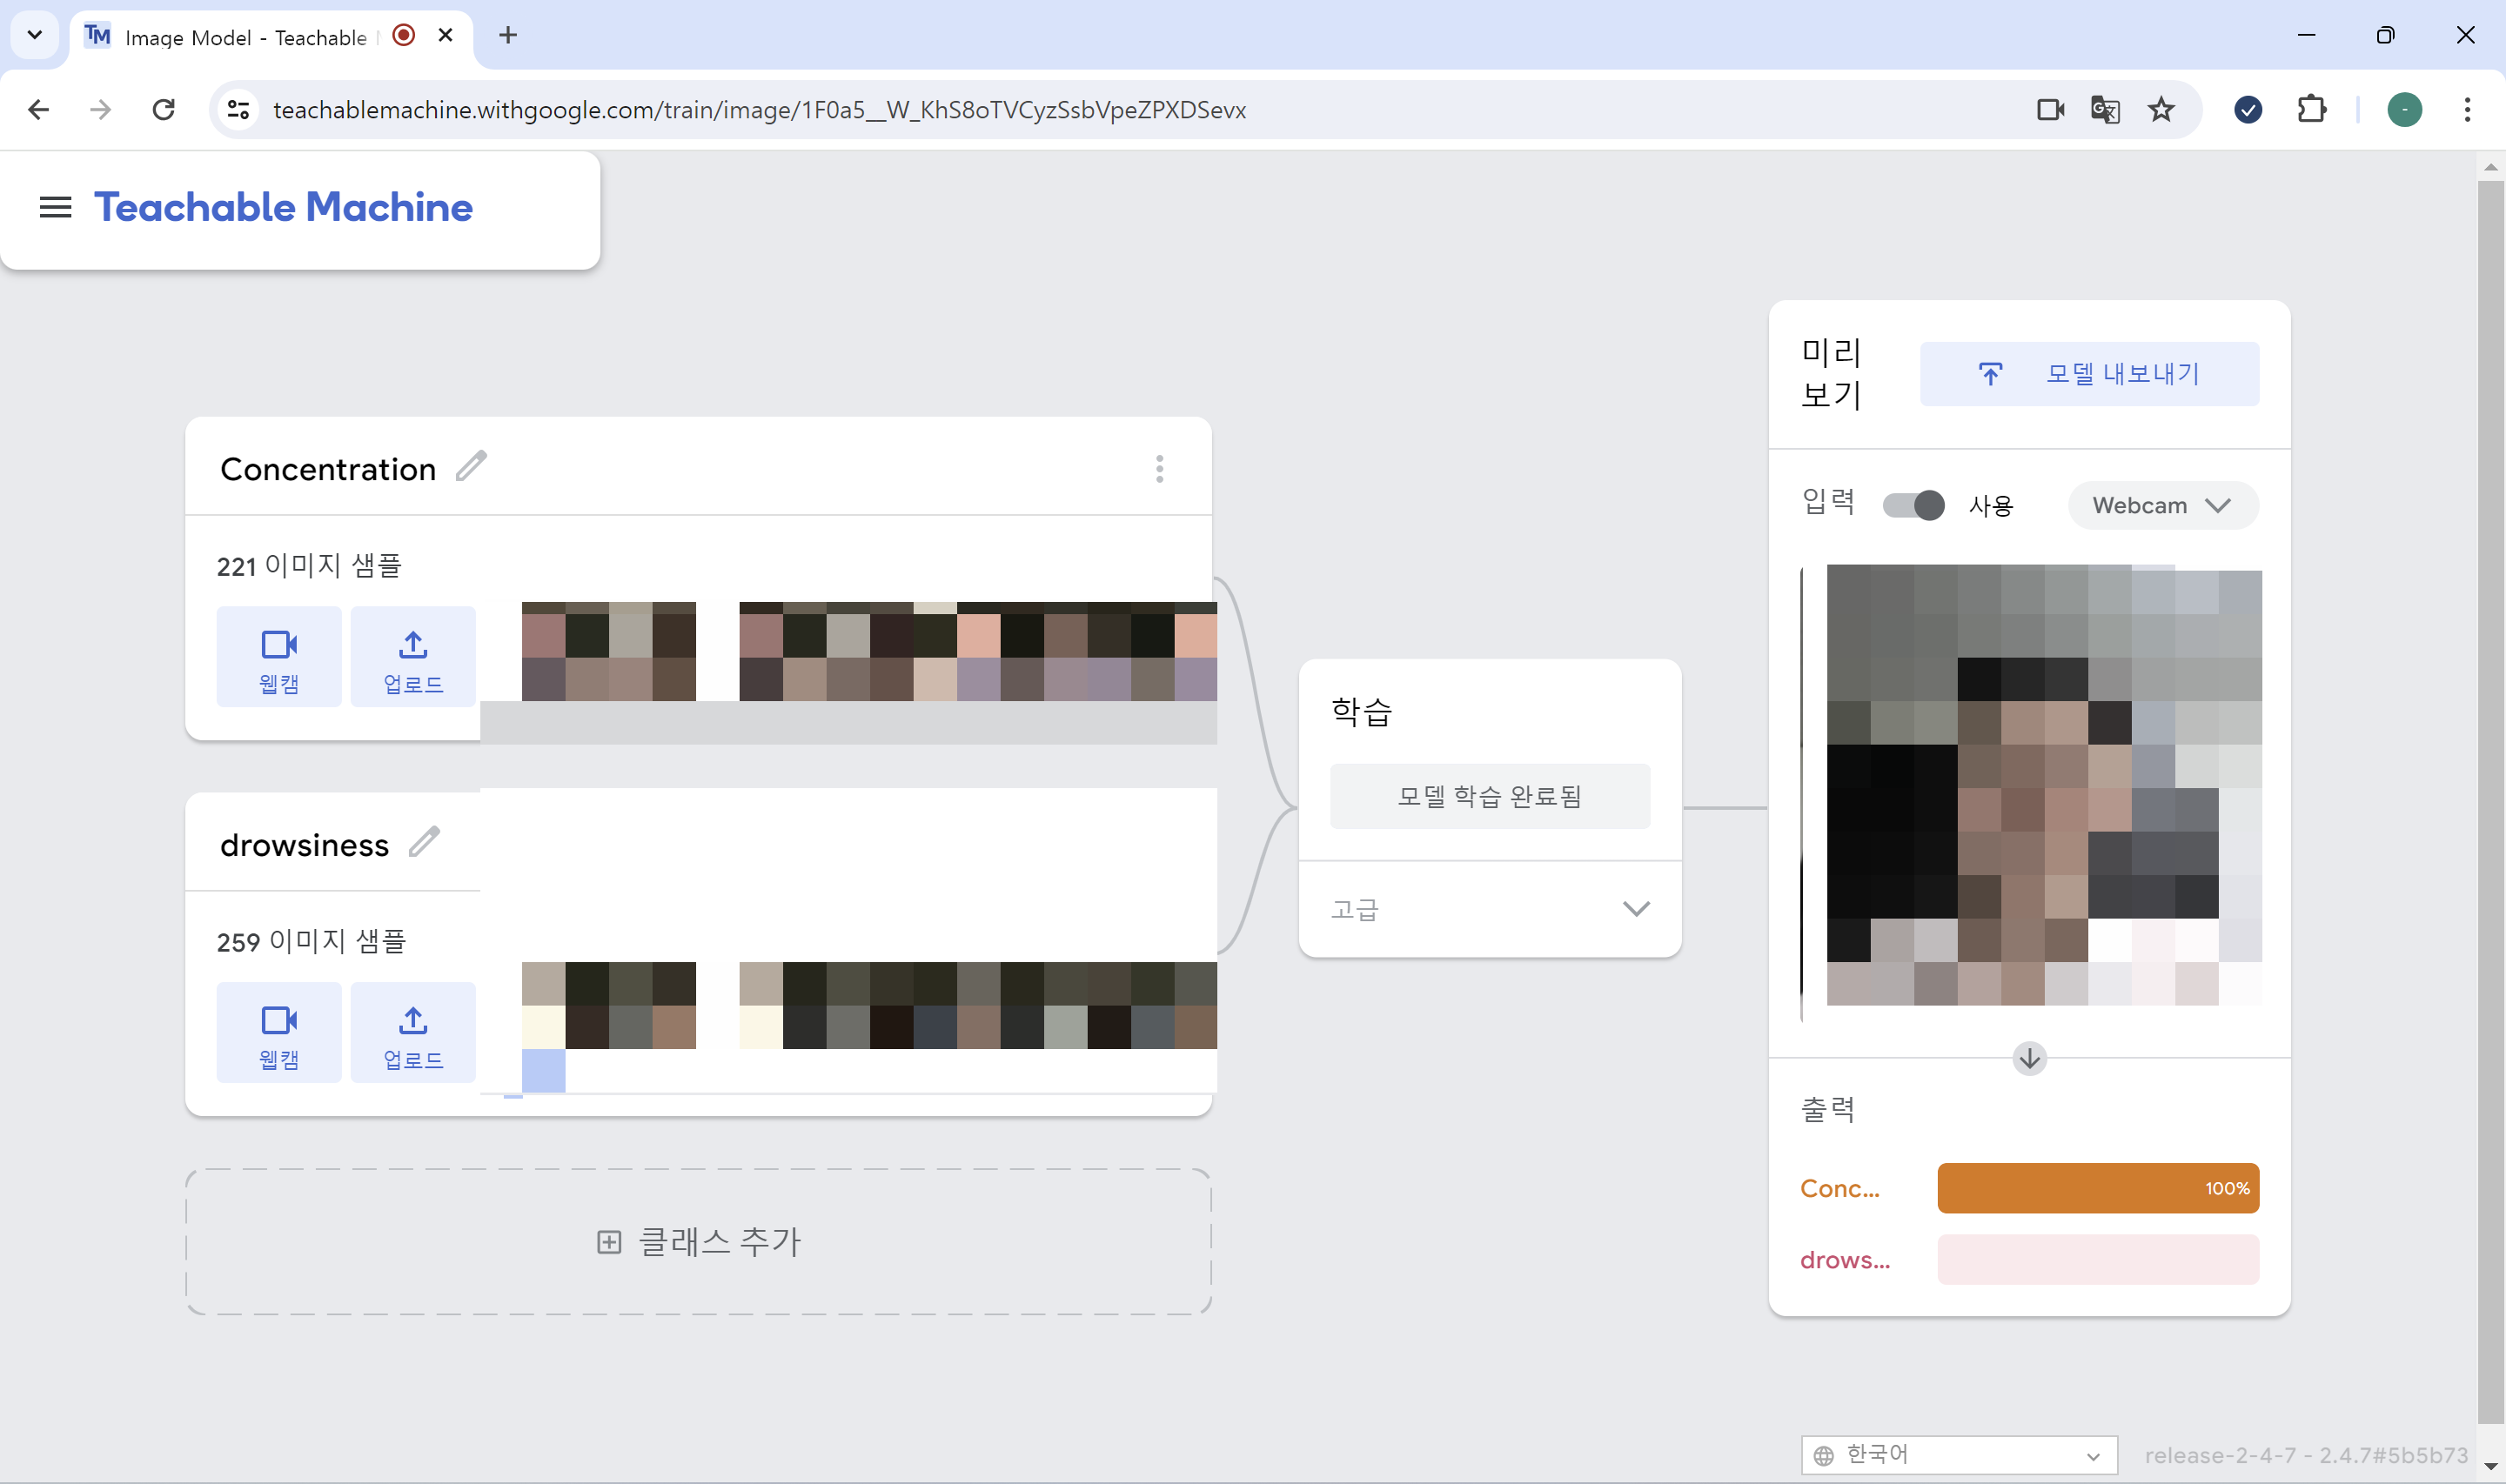Viewport: 2506px width, 1484px height.
Task: Select the Image Model - Teachable tab
Action: click(x=270, y=37)
